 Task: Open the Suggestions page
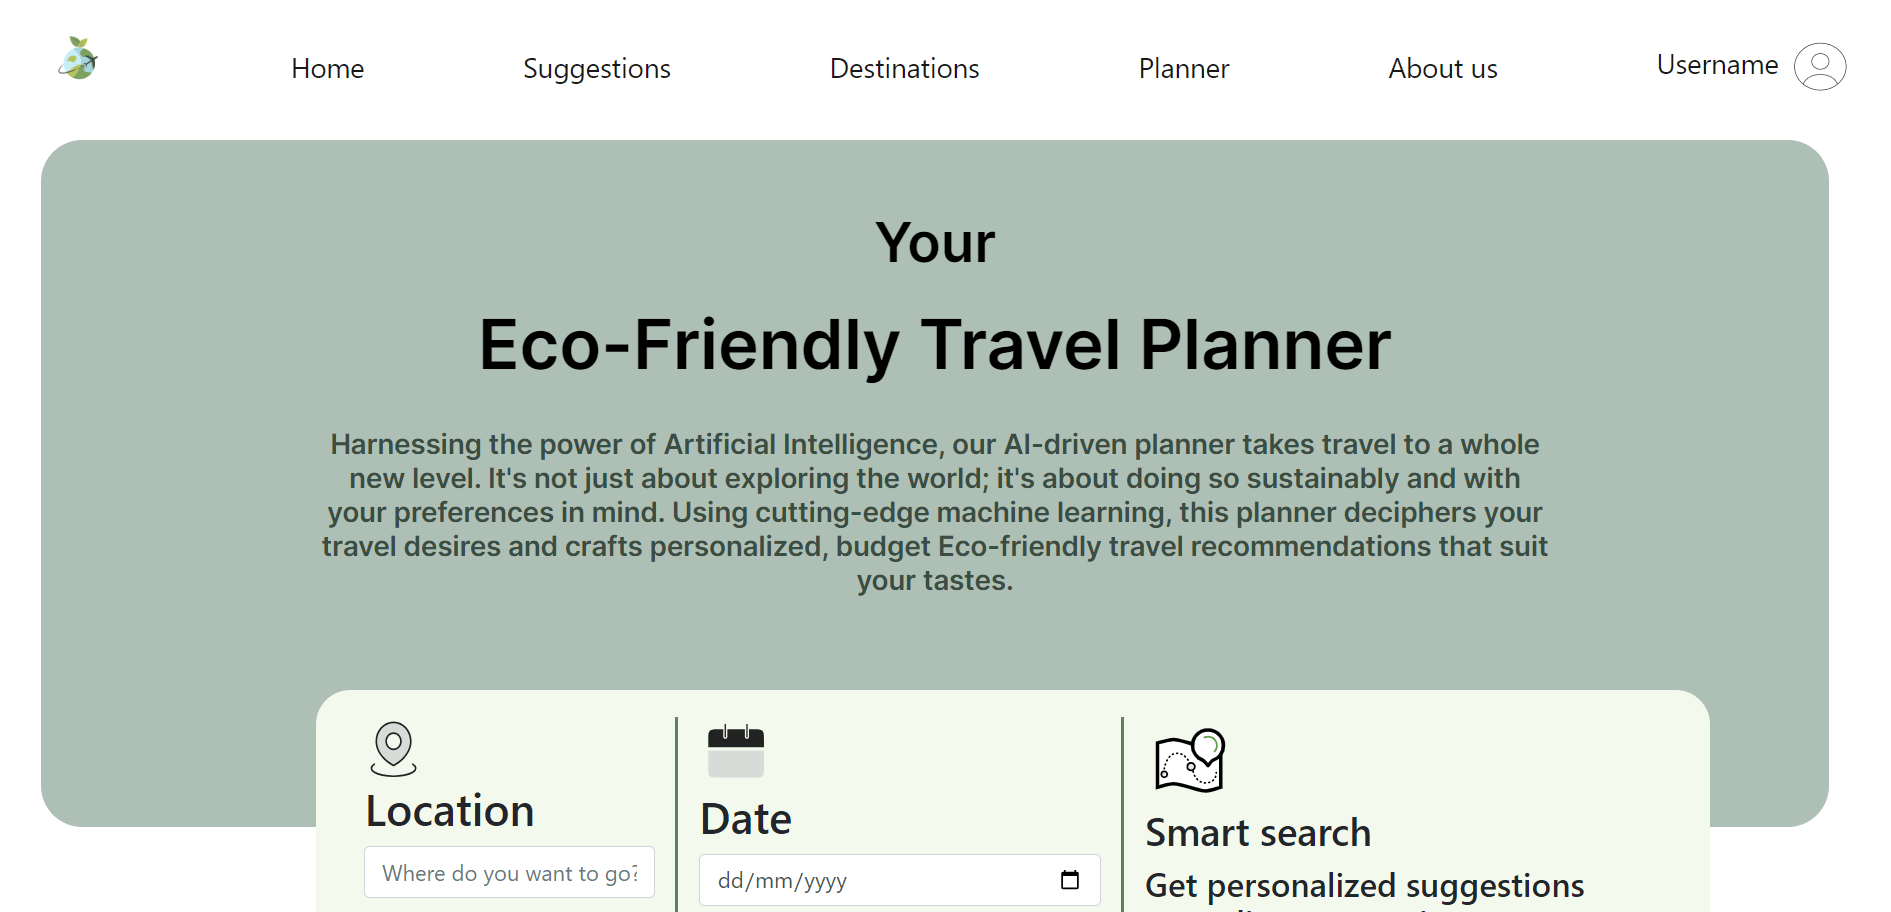[596, 69]
